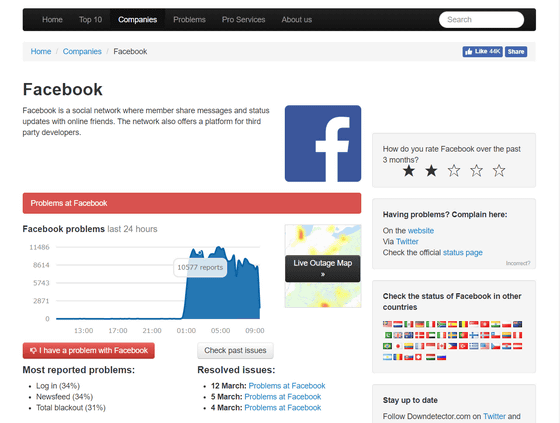Viewport: 560px width, 423px height.
Task: Pick the Finland flag
Action: tap(474, 335)
